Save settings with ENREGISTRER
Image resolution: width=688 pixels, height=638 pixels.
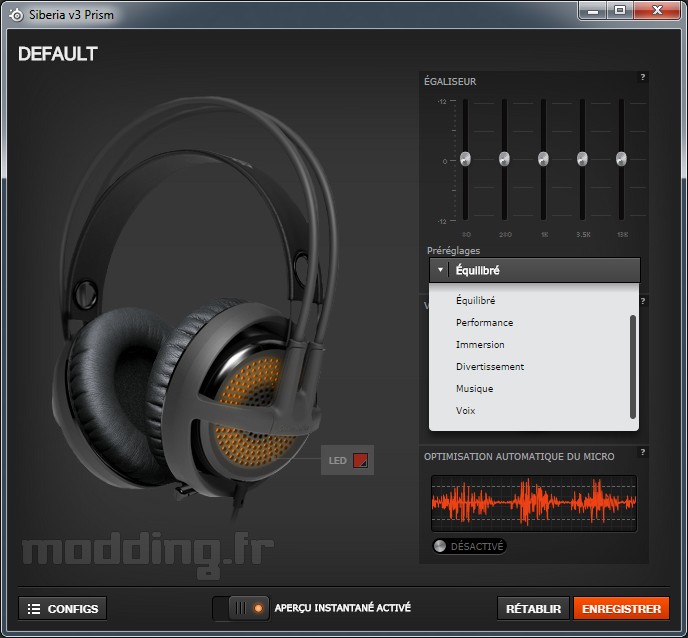(621, 609)
